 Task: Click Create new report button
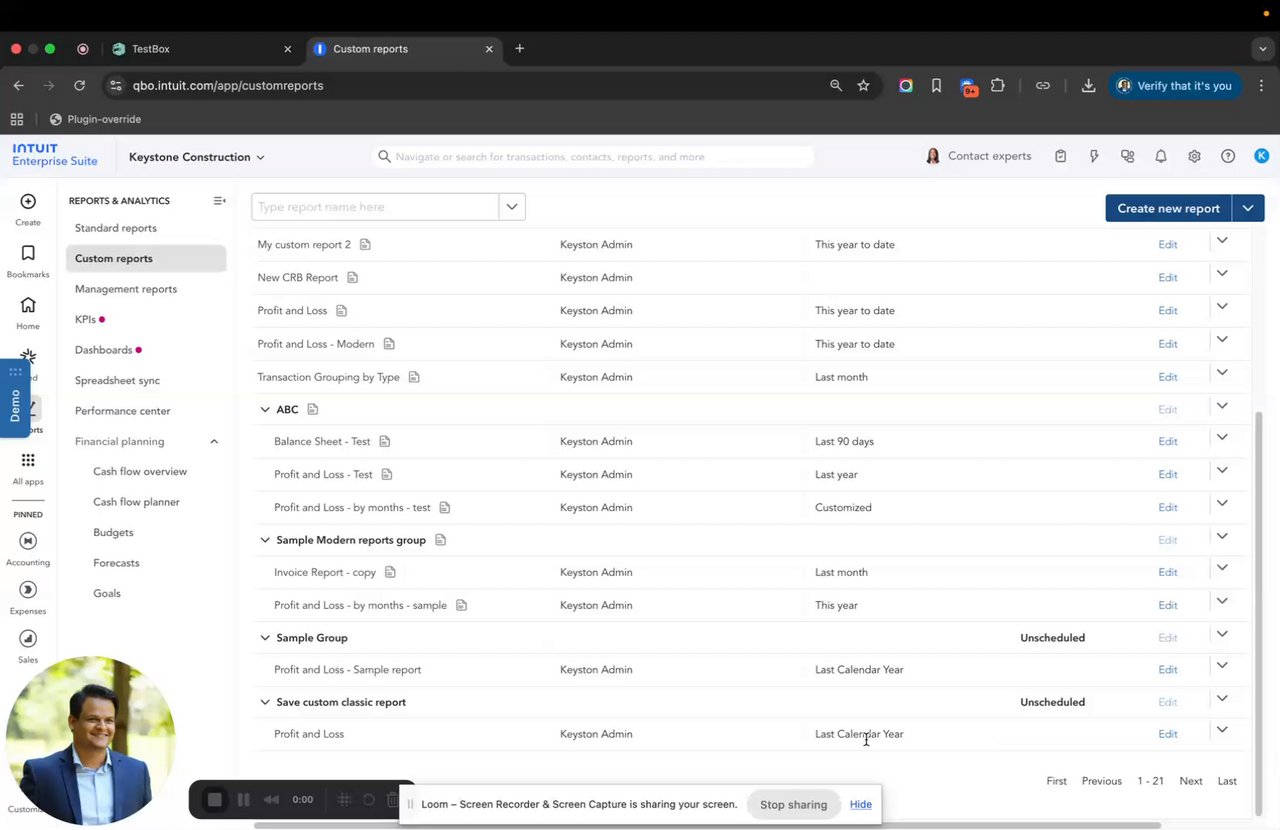(1168, 208)
